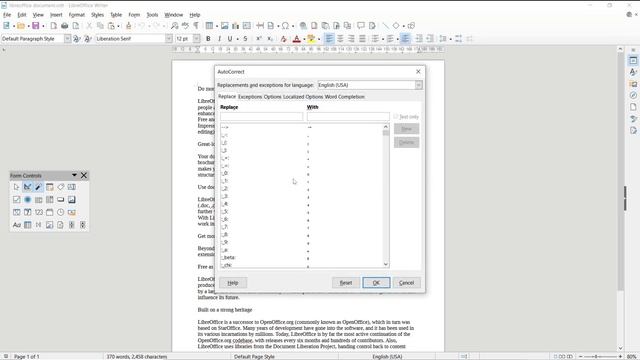Click Clear Direct Formatting icon
This screenshot has width=640, height=360.
click(x=283, y=39)
